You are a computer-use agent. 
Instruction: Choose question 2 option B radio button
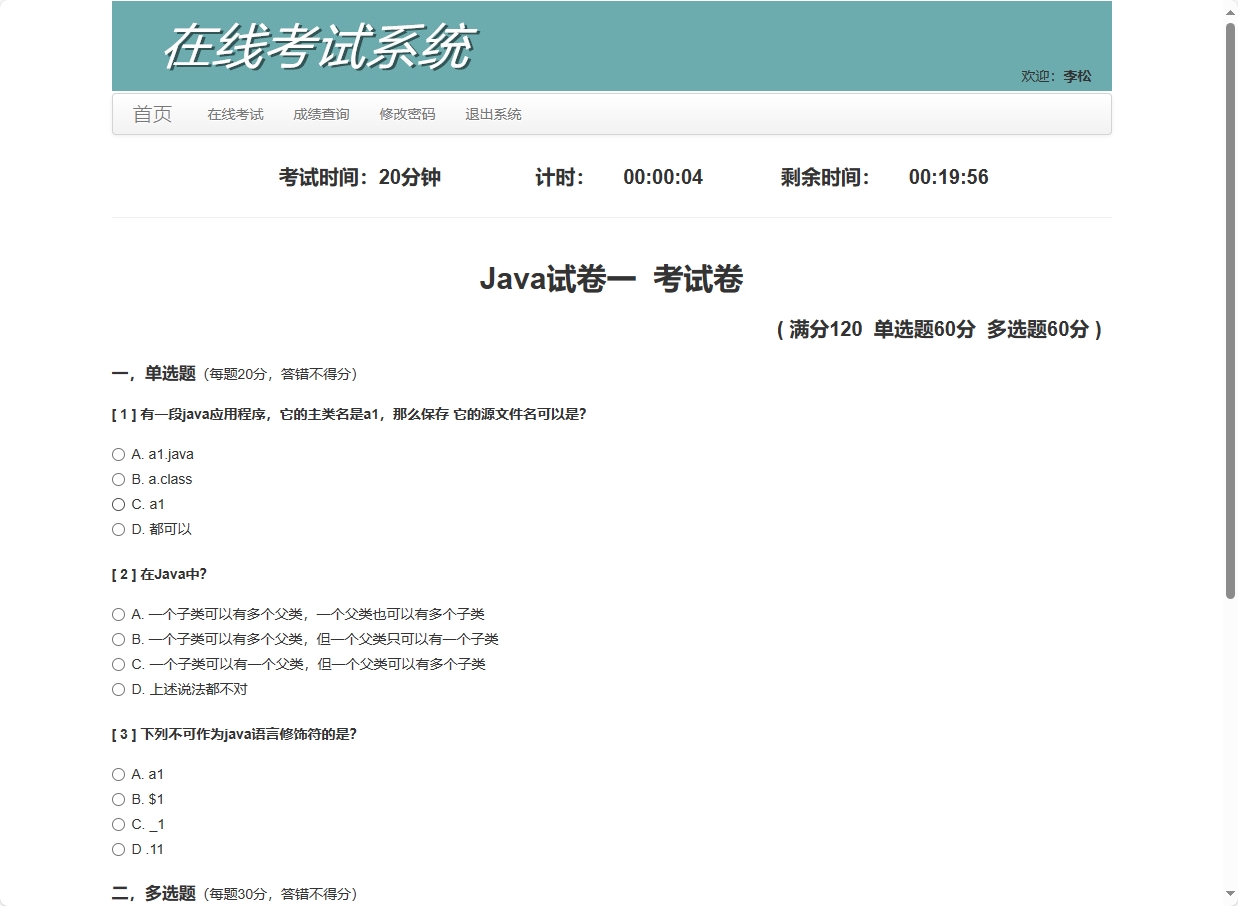click(x=118, y=640)
